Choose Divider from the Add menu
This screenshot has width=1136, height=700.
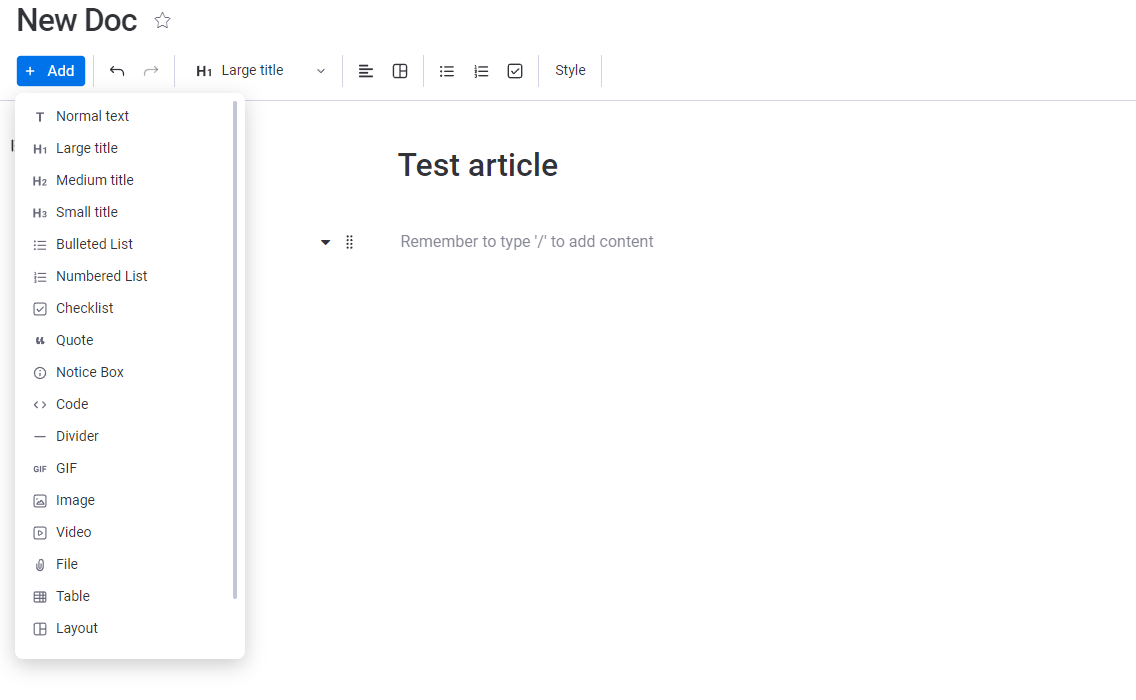[77, 436]
